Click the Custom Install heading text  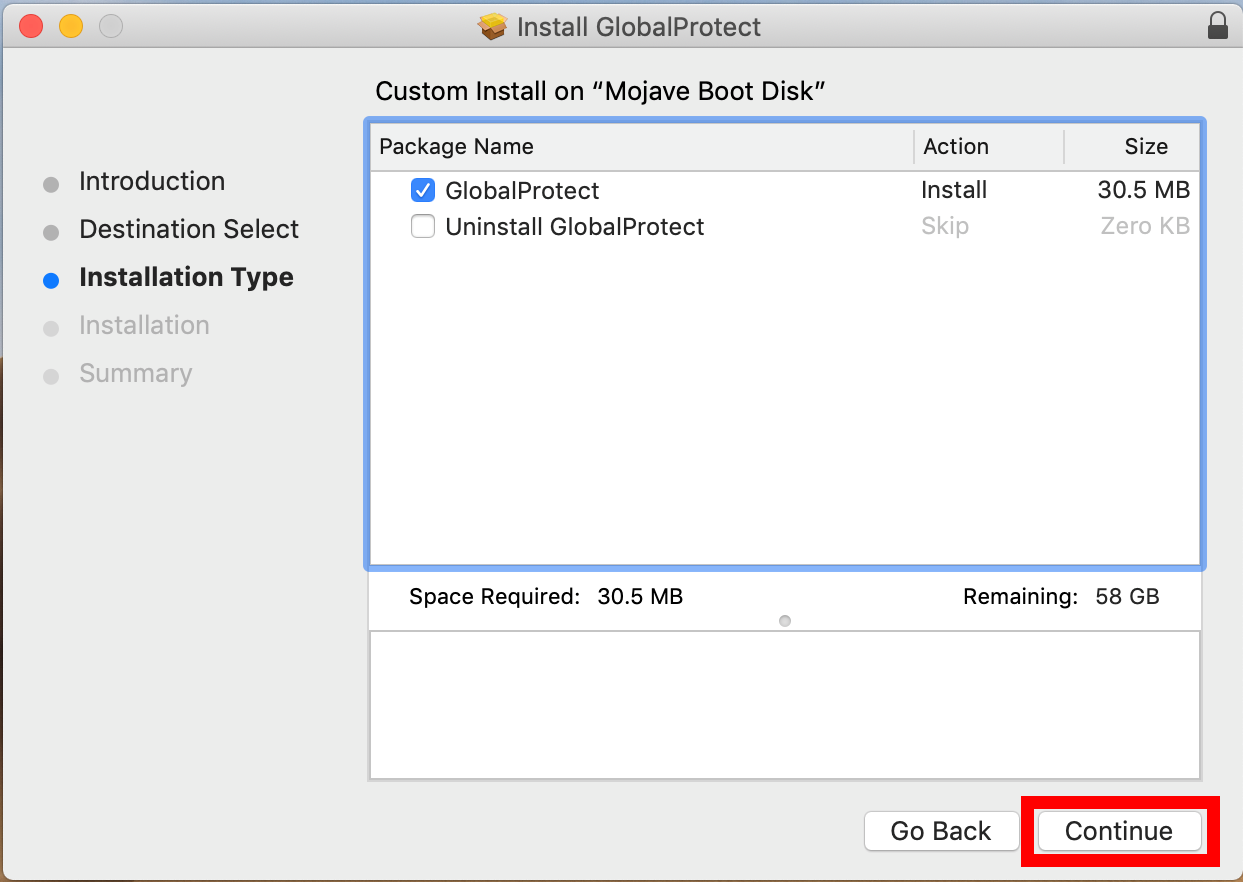(x=600, y=92)
